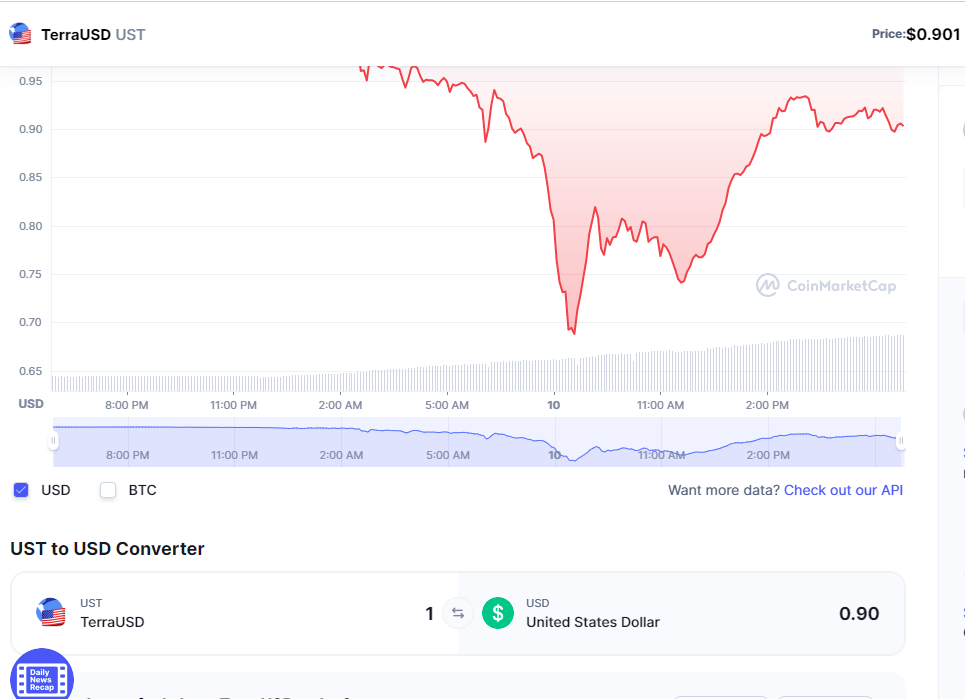This screenshot has height=699, width=965.
Task: Grab the right range handle of the navigator
Action: click(901, 441)
